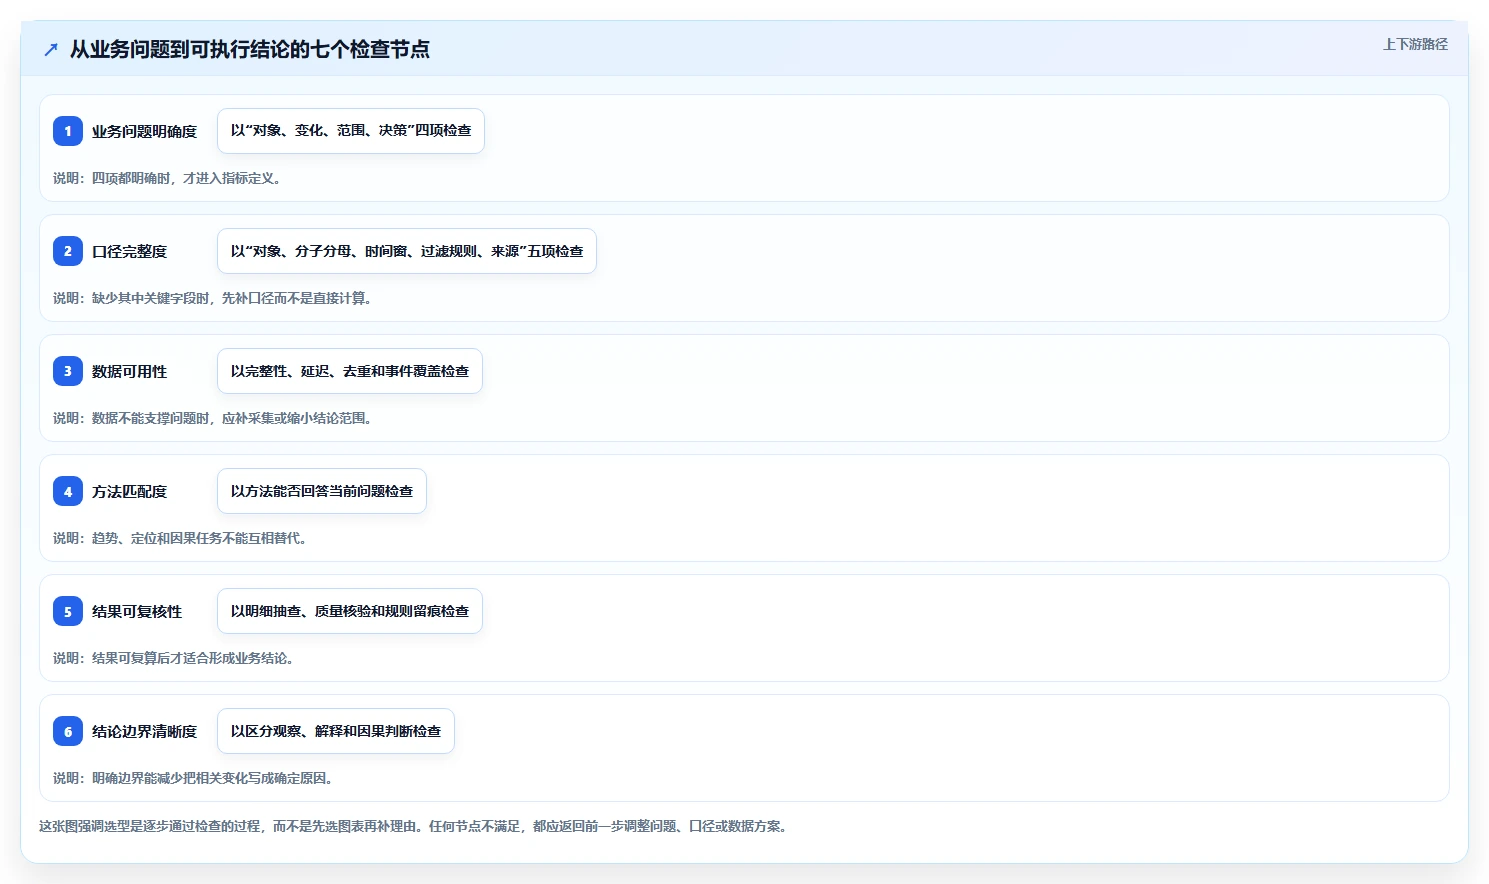Click the note 趋势、定位和因果任务不能互相替代
The width and height of the screenshot is (1489, 884).
183,538
